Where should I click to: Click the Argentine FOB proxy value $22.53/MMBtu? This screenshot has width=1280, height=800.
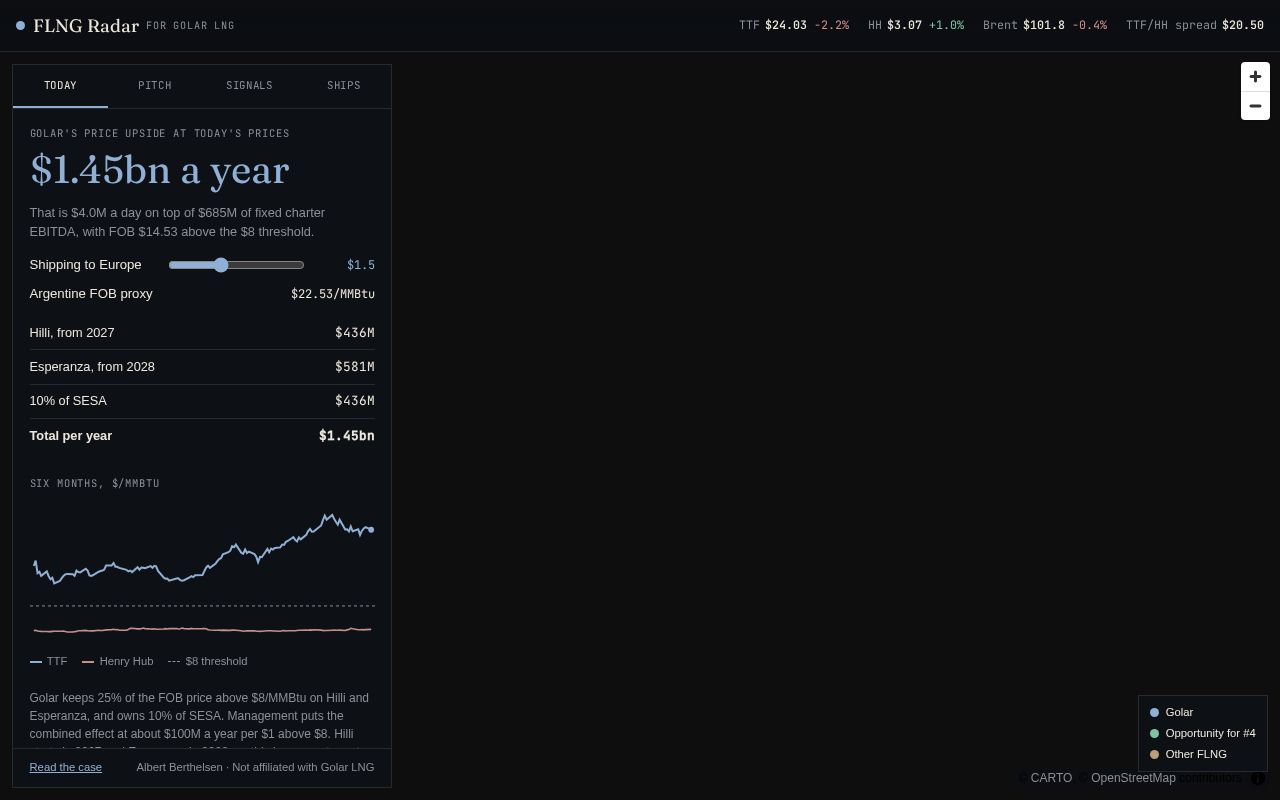click(333, 294)
